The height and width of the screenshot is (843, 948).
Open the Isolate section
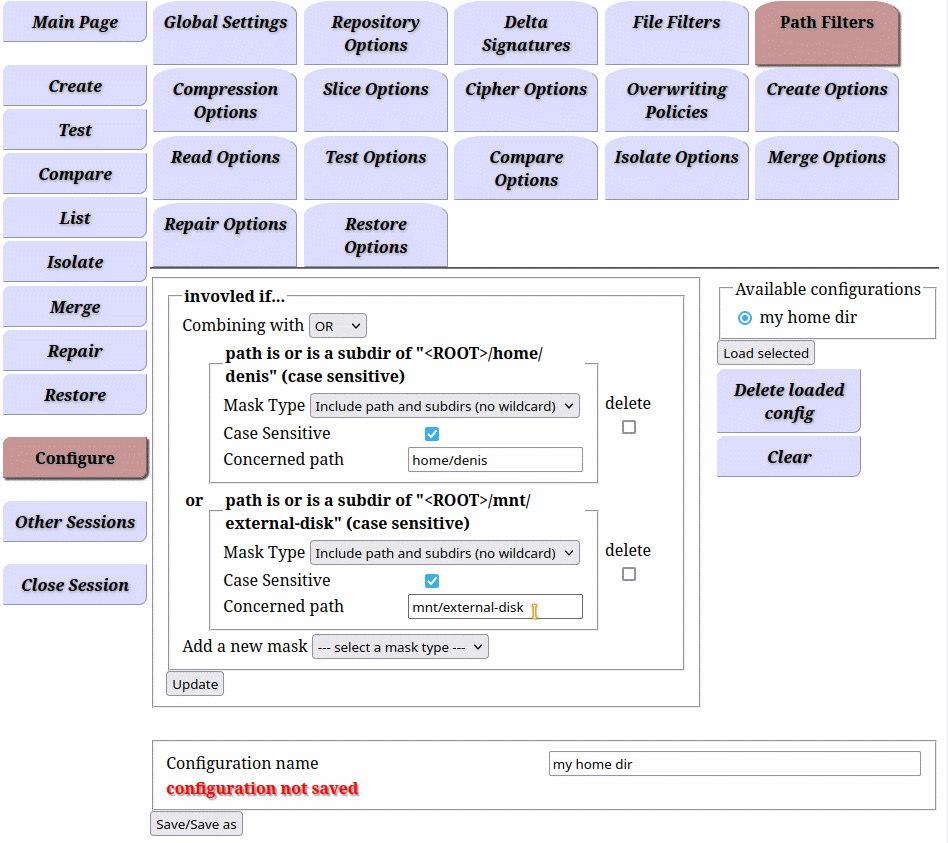(x=74, y=262)
